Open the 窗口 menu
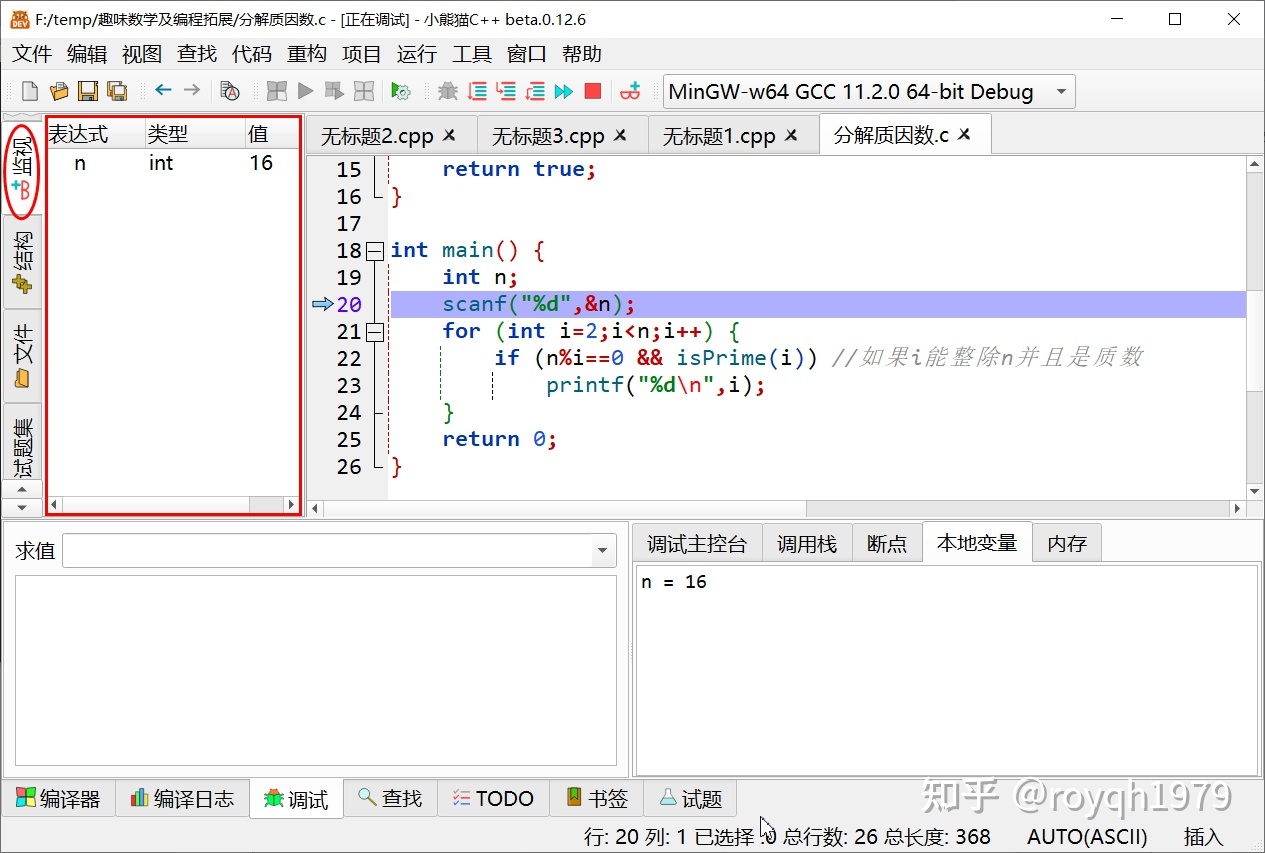Viewport: 1265px width, 853px height. click(527, 54)
